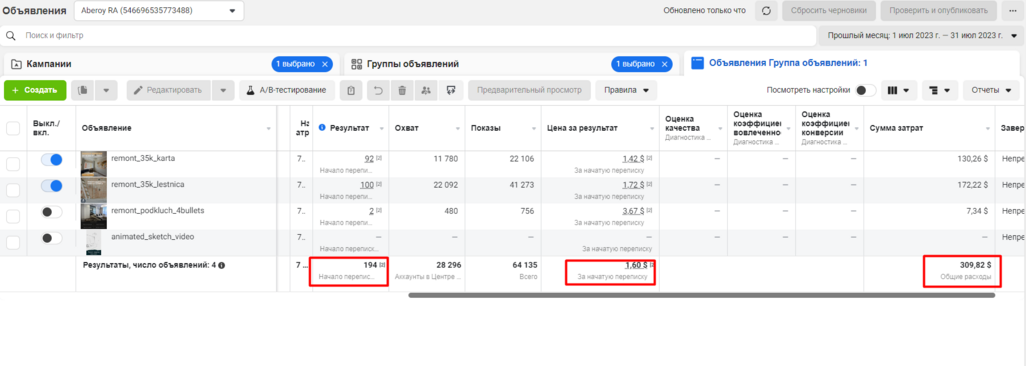Click the horizontal table scrollbar
Image resolution: width=1026 pixels, height=366 pixels.
click(x=701, y=295)
